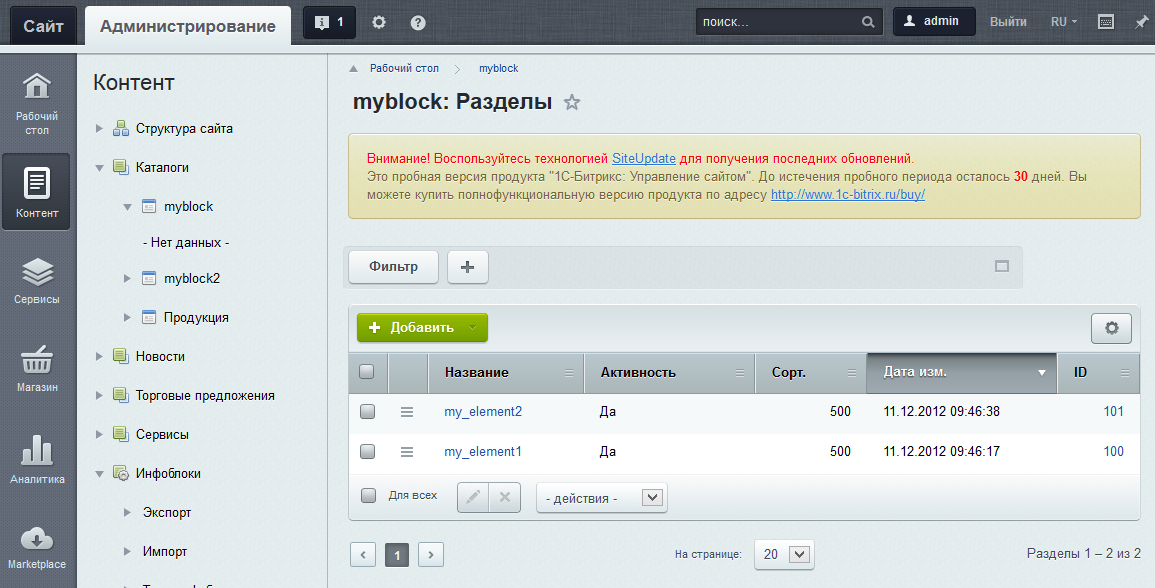Open the my_element1 section link

click(x=483, y=452)
